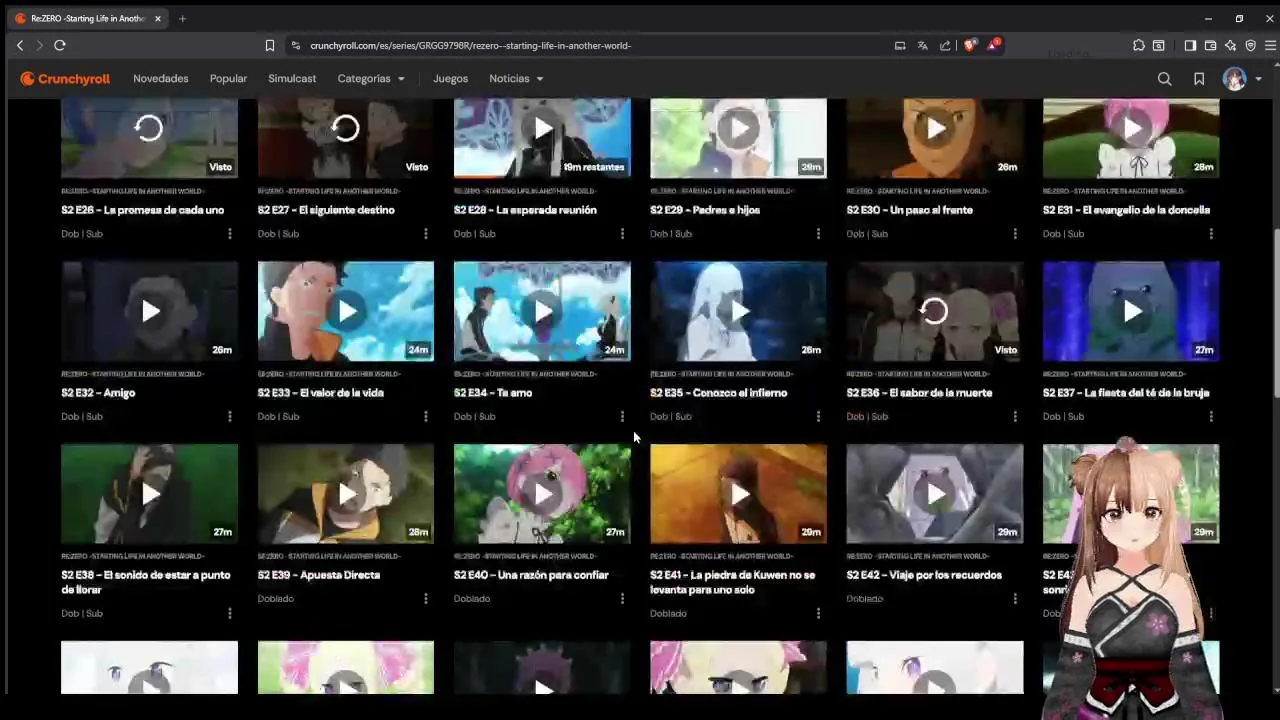Play S2 E41 thumbnail
The height and width of the screenshot is (720, 1280).
(x=738, y=494)
